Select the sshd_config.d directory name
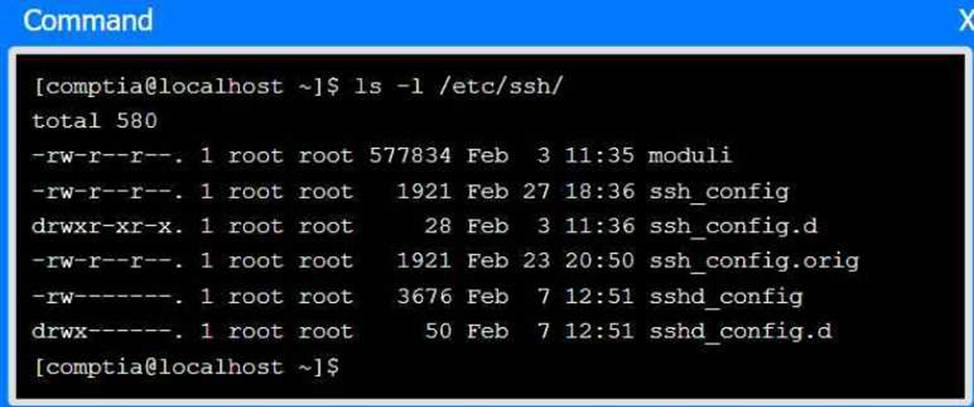The width and height of the screenshot is (974, 407). click(740, 331)
